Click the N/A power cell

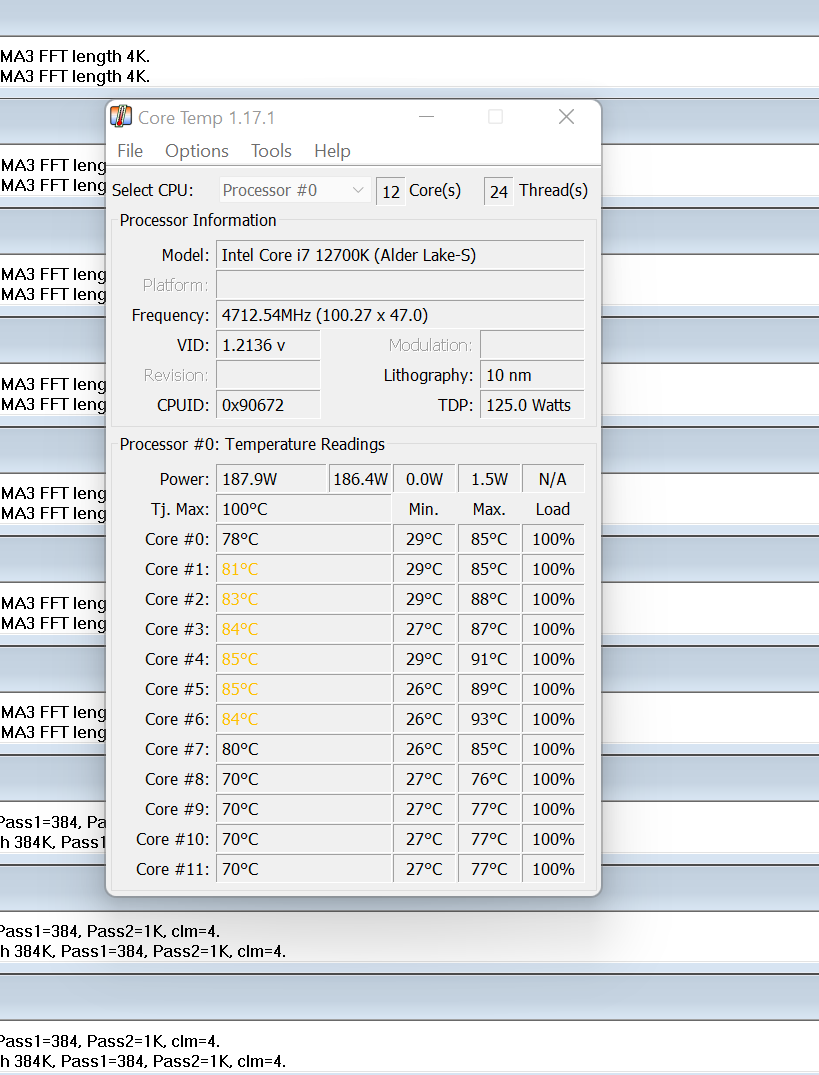(x=553, y=479)
